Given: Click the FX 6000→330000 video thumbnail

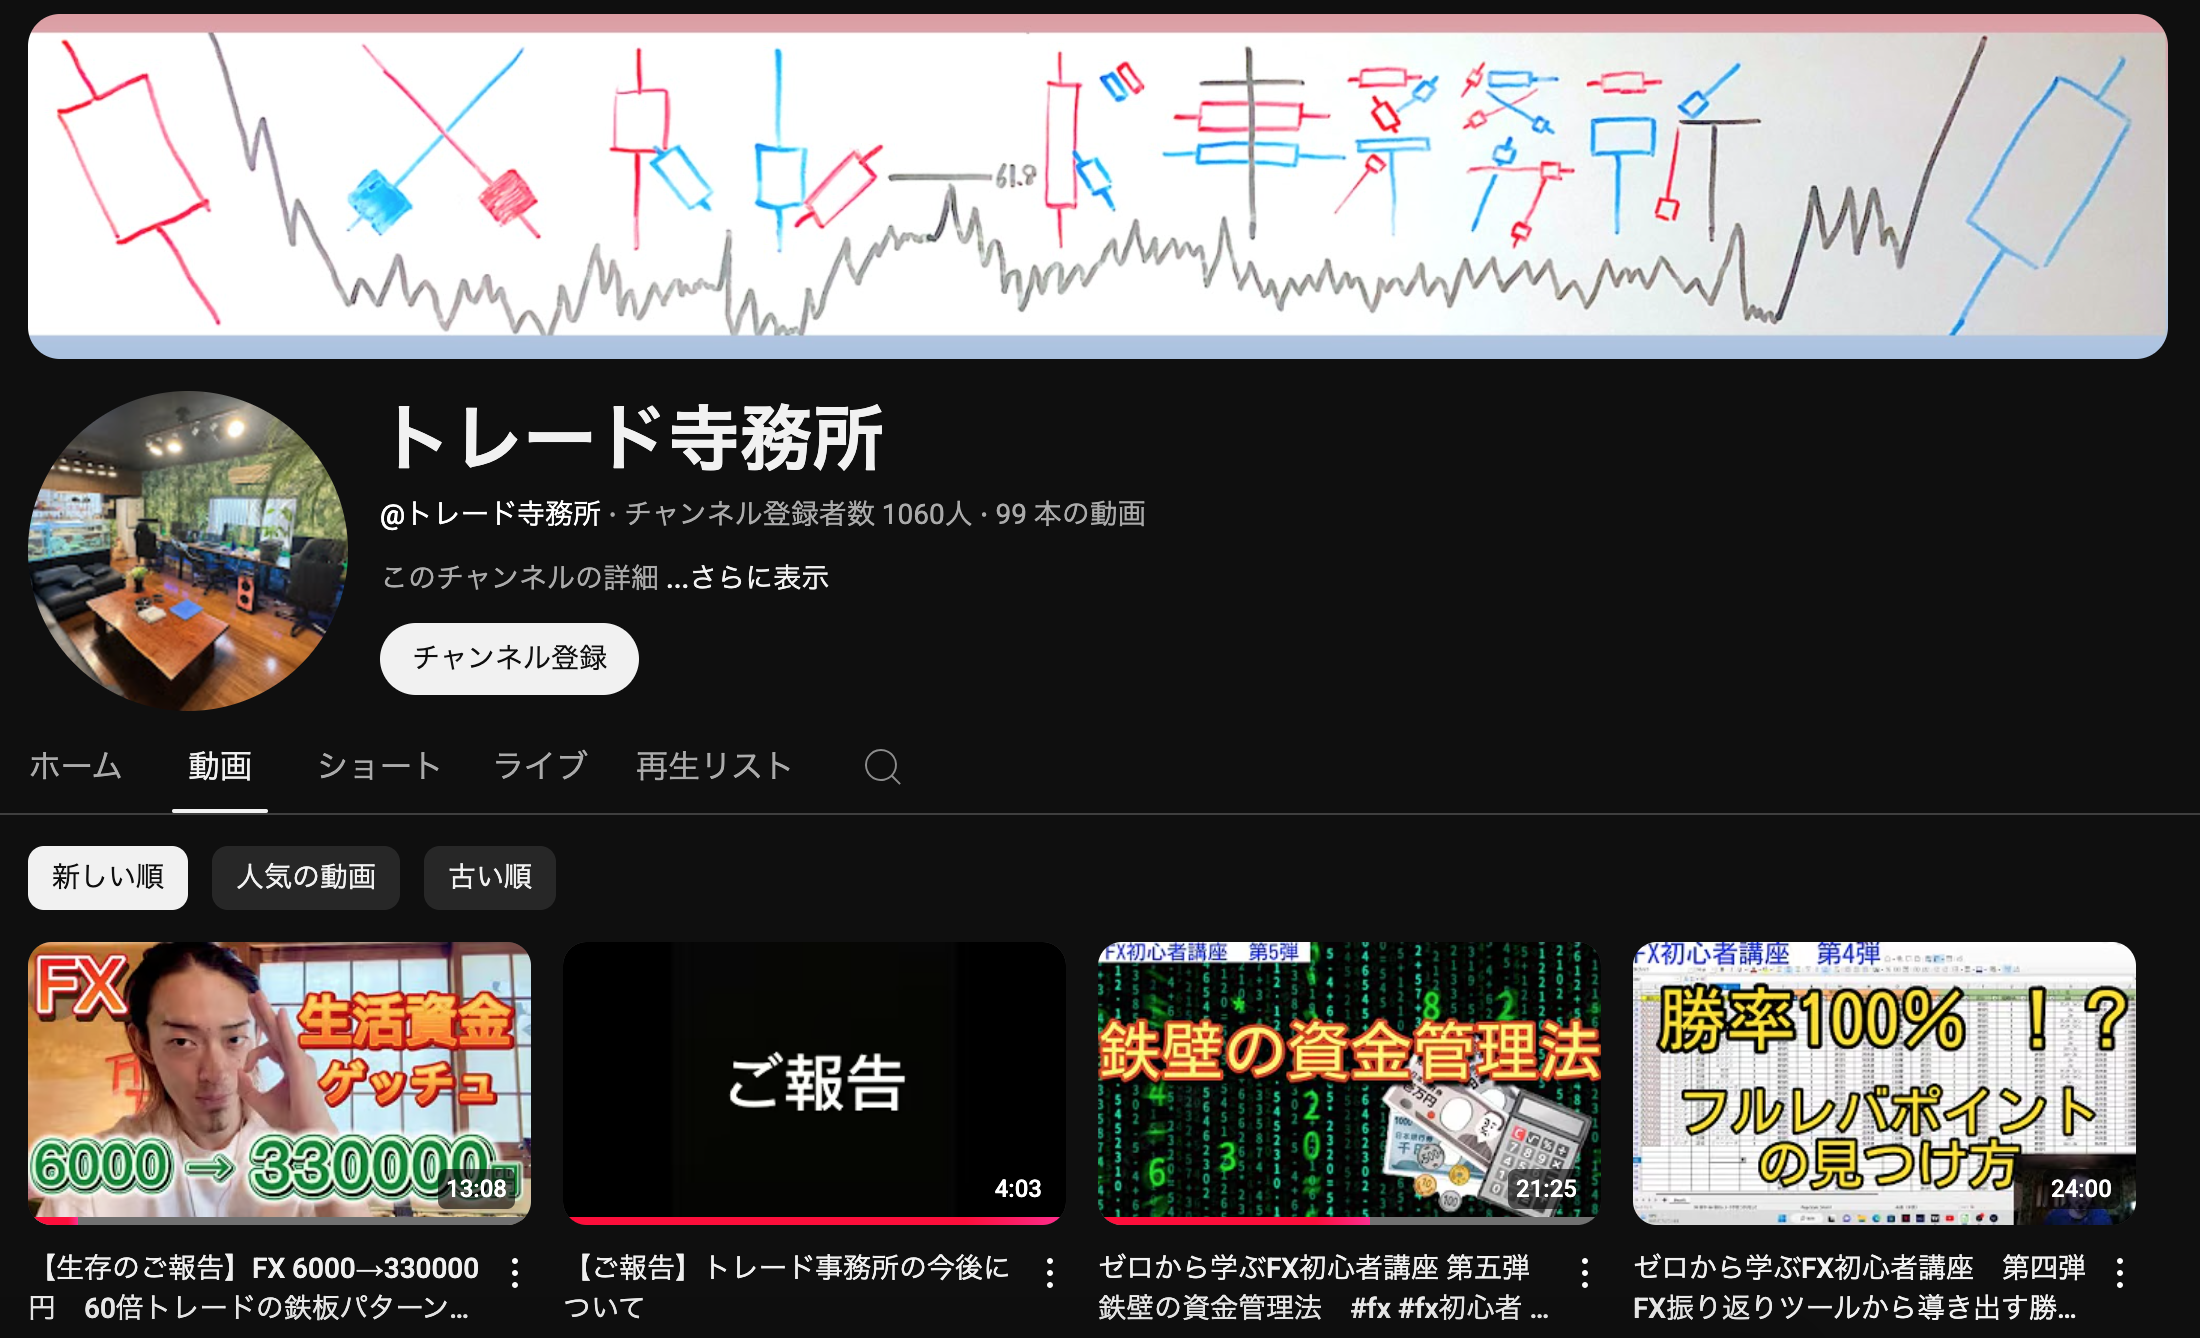Looking at the screenshot, I should click(x=279, y=1082).
